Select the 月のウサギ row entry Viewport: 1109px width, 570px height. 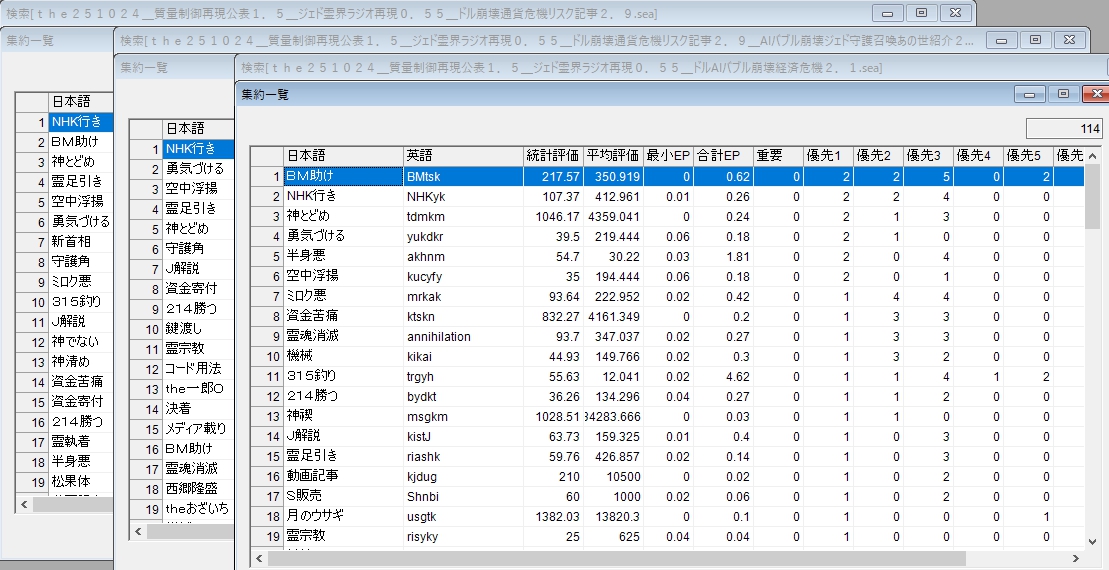[314, 516]
